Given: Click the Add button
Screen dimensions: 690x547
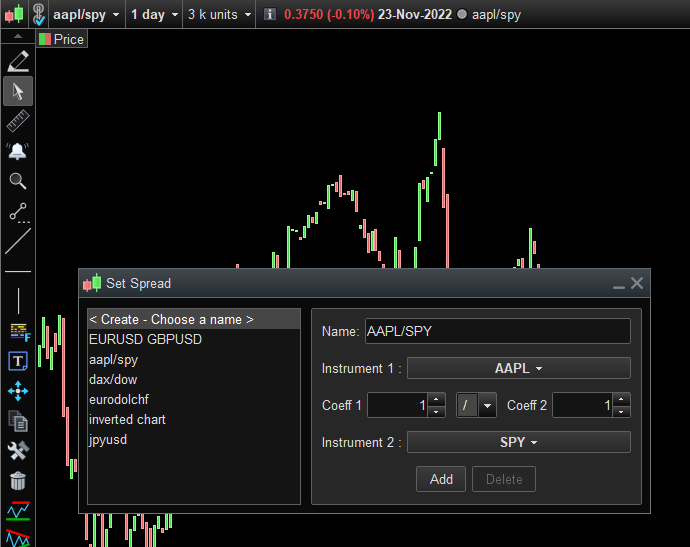Looking at the screenshot, I should click(x=441, y=479).
